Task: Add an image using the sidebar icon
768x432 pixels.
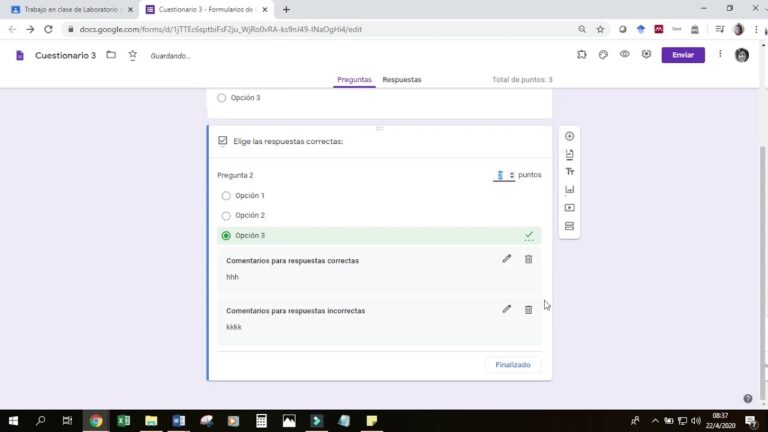Action: [x=569, y=190]
